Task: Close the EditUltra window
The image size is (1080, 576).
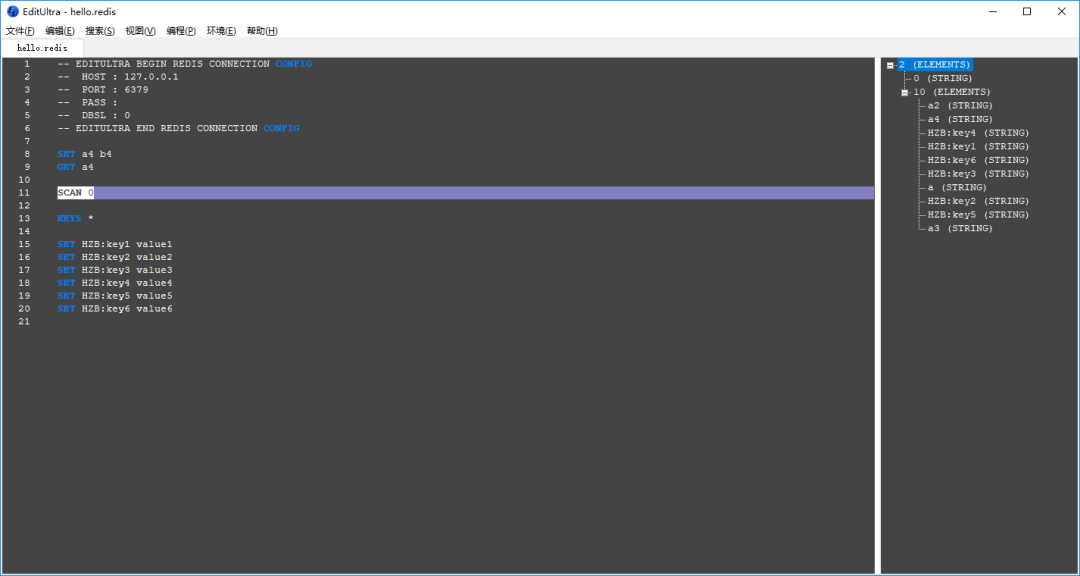Action: (x=1061, y=12)
